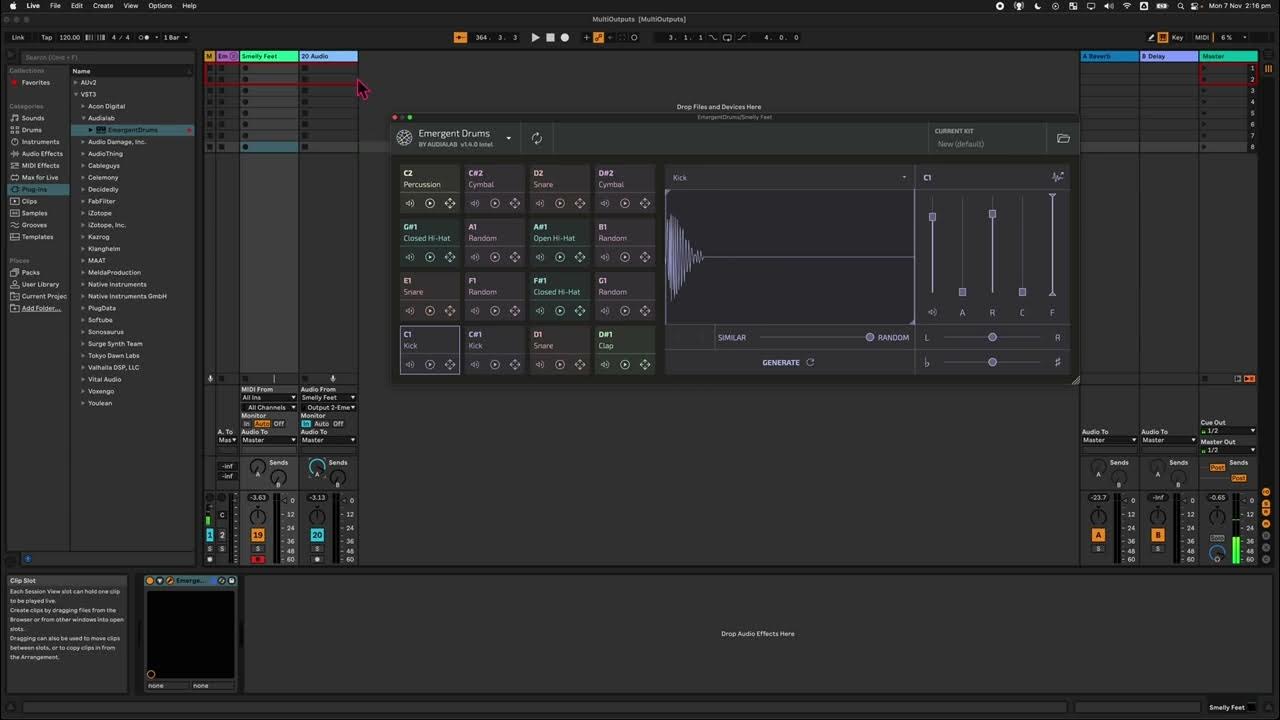Click the Link button in the transport bar
Viewport: 1280px width, 720px height.
(18, 37)
